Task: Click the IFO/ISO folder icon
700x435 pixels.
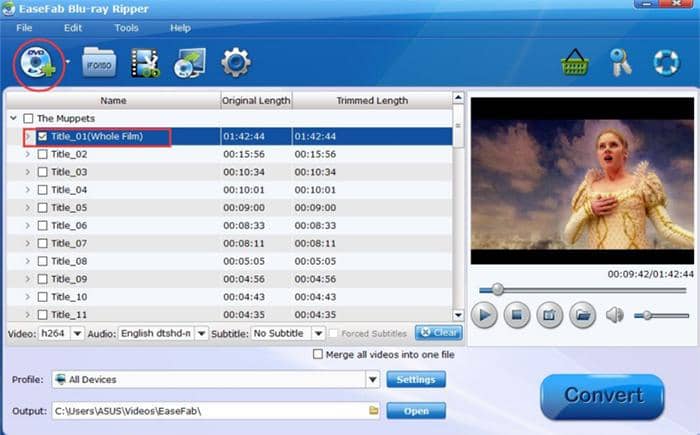Action: (99, 63)
